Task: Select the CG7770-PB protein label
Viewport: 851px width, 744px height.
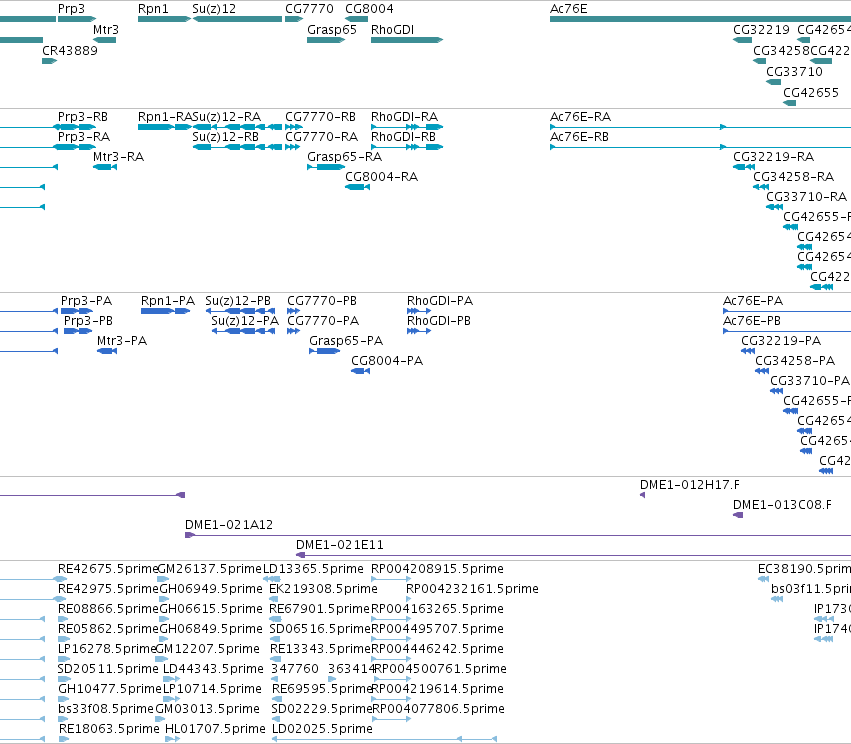Action: [322, 301]
